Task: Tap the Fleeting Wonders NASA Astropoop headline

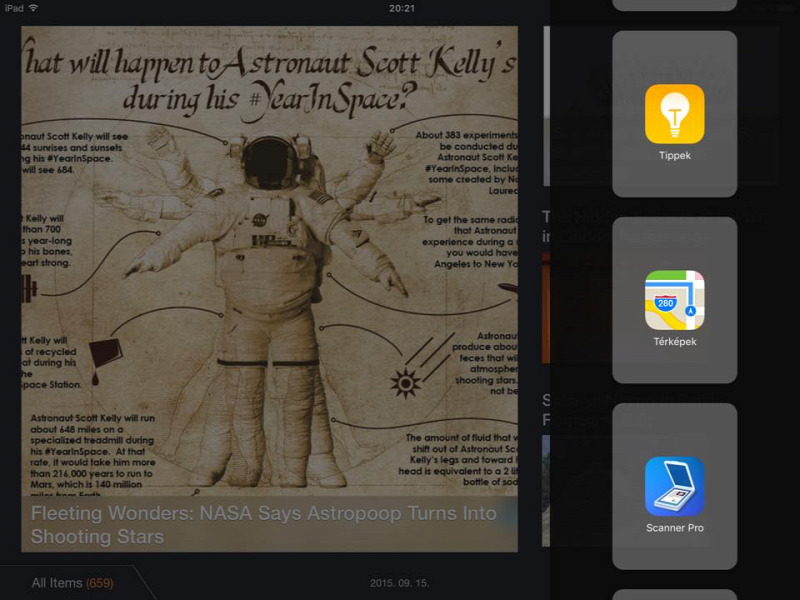Action: pyautogui.click(x=263, y=524)
